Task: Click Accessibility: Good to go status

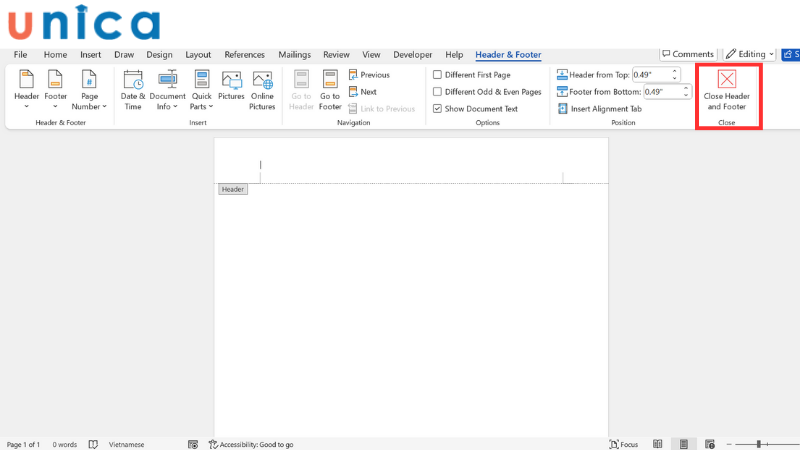Action: pos(250,444)
